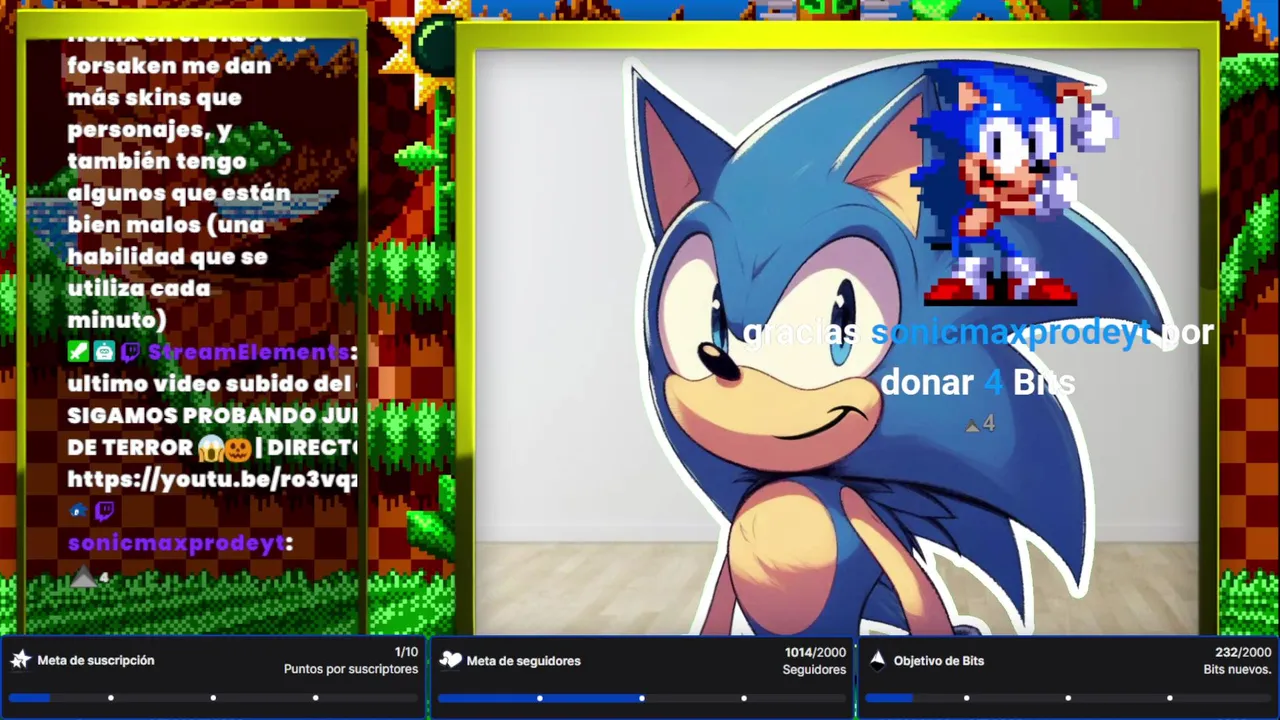Click sonicmaxprodeyt's name in the donation alert

pos(1011,332)
